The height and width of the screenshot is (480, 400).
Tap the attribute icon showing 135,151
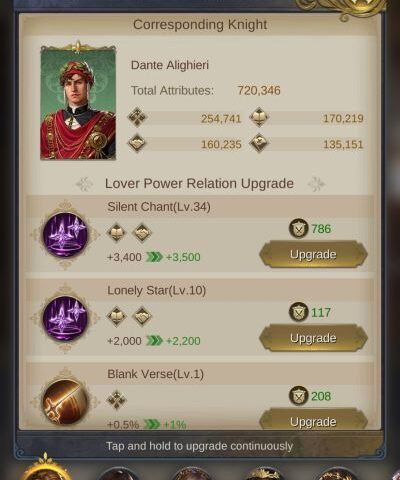click(259, 143)
